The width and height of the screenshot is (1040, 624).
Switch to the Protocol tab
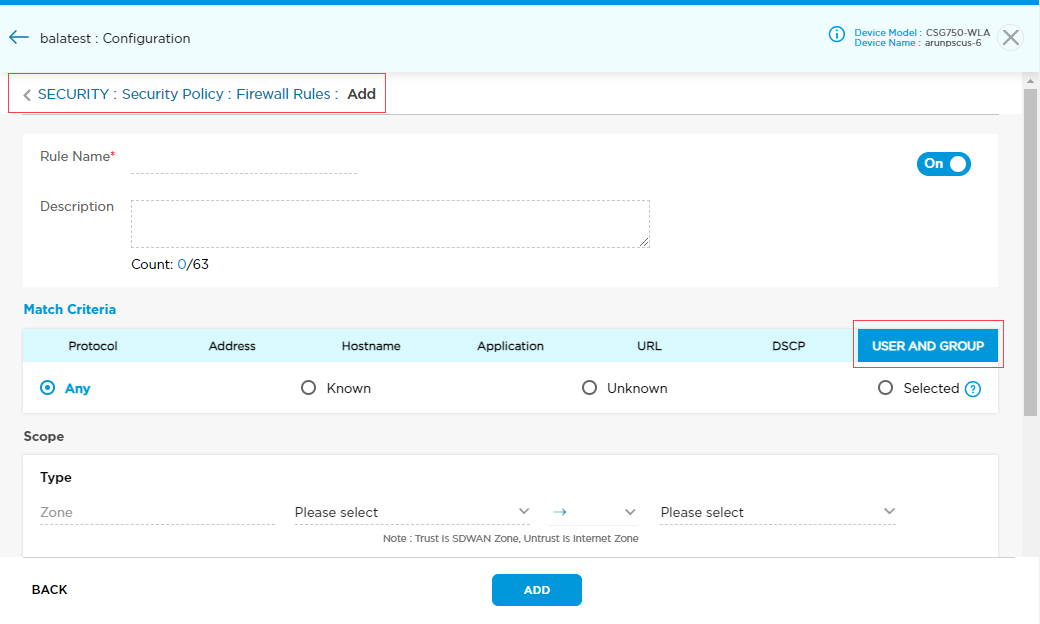[93, 346]
